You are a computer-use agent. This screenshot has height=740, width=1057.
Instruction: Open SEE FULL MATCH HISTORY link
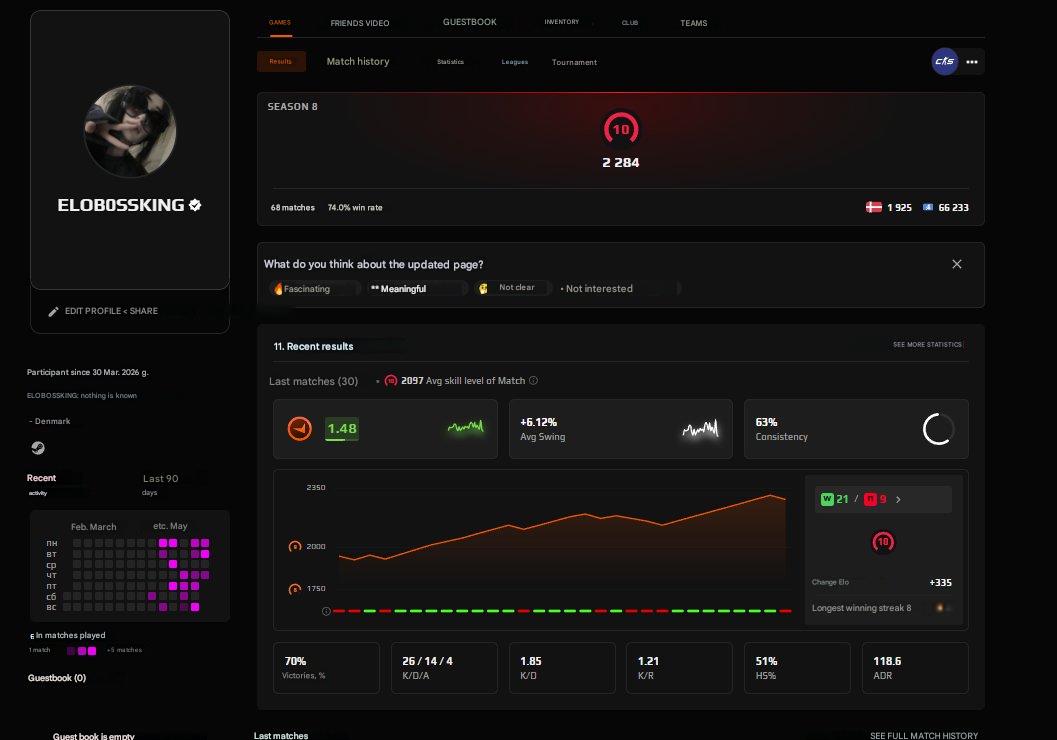click(924, 735)
